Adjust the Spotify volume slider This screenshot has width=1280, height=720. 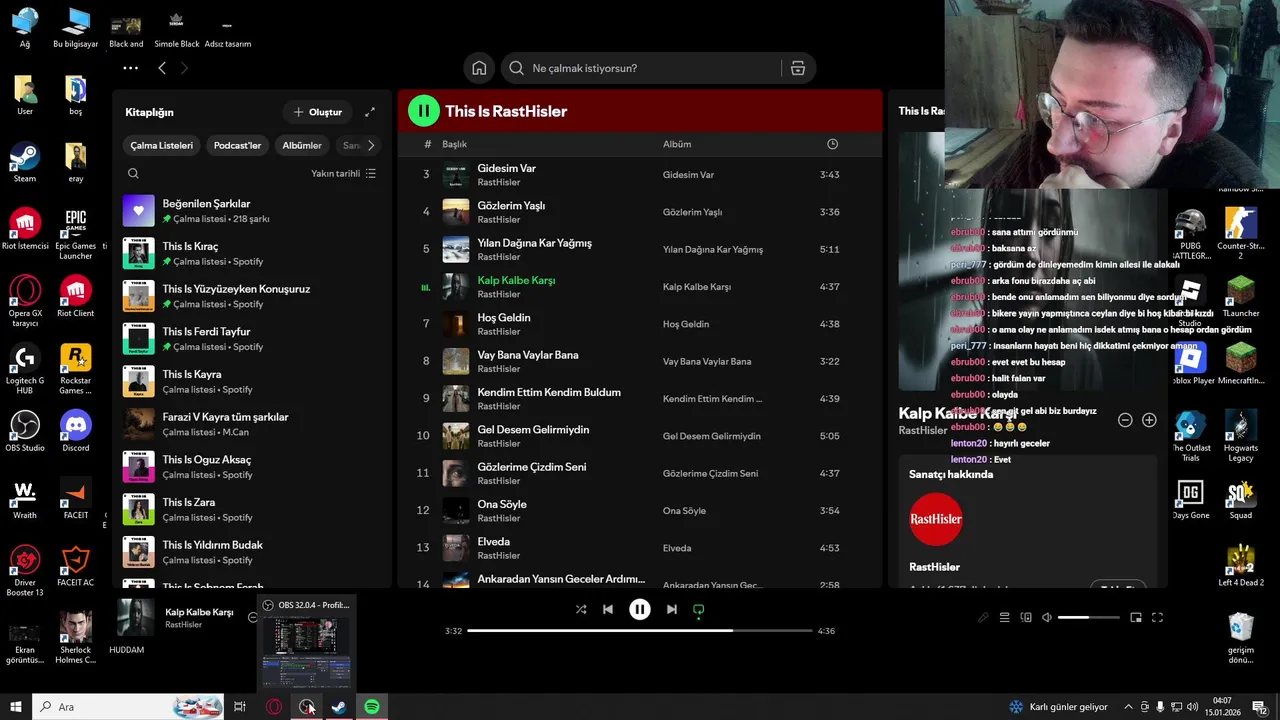[x=1089, y=618]
